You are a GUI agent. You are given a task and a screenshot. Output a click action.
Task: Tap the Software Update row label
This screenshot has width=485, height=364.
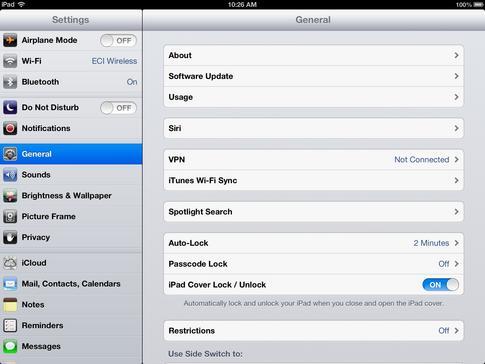pos(201,76)
